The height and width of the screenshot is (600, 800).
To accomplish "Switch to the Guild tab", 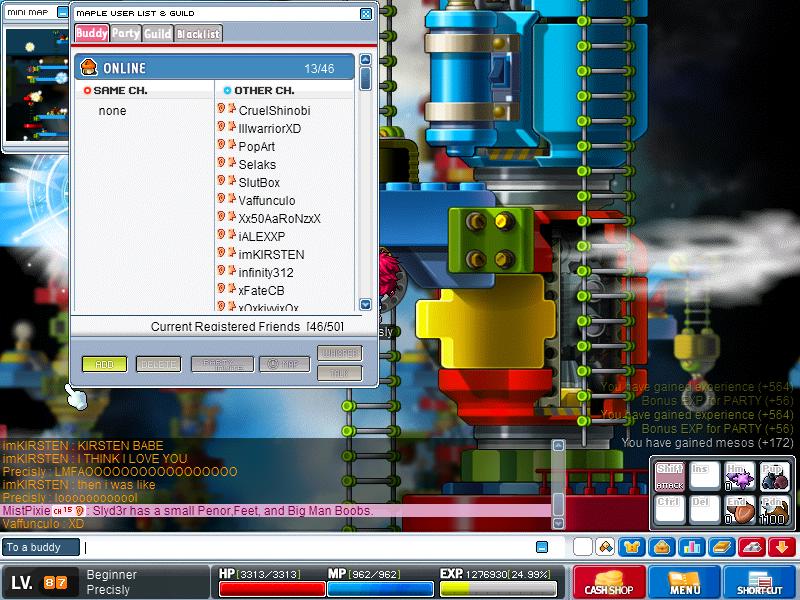I will click(x=158, y=34).
